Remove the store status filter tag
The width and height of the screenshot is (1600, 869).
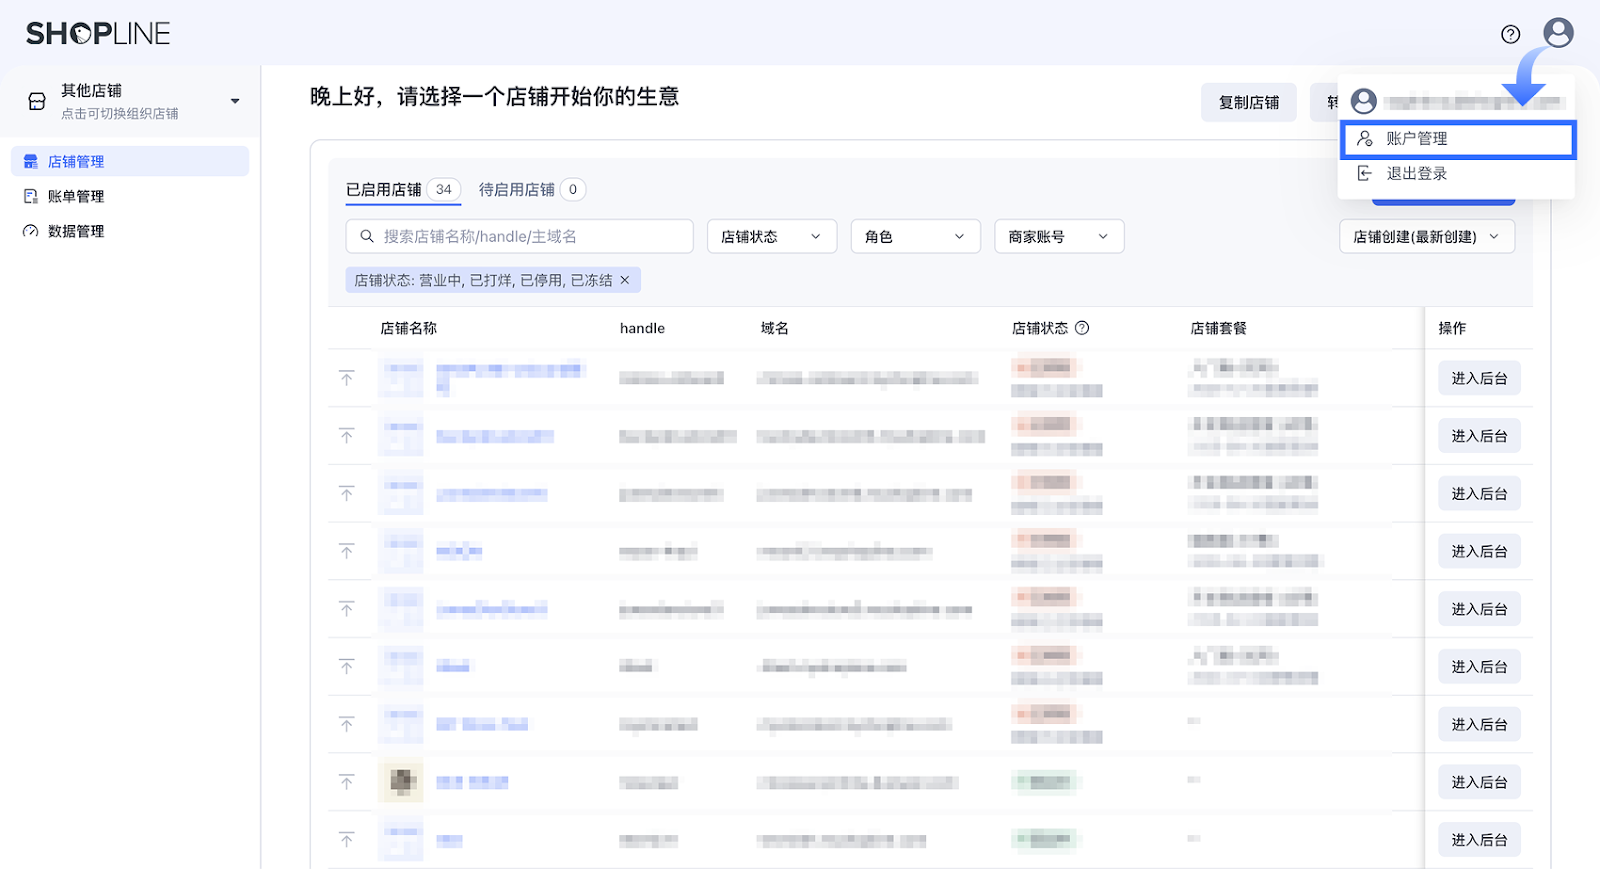[x=625, y=280]
